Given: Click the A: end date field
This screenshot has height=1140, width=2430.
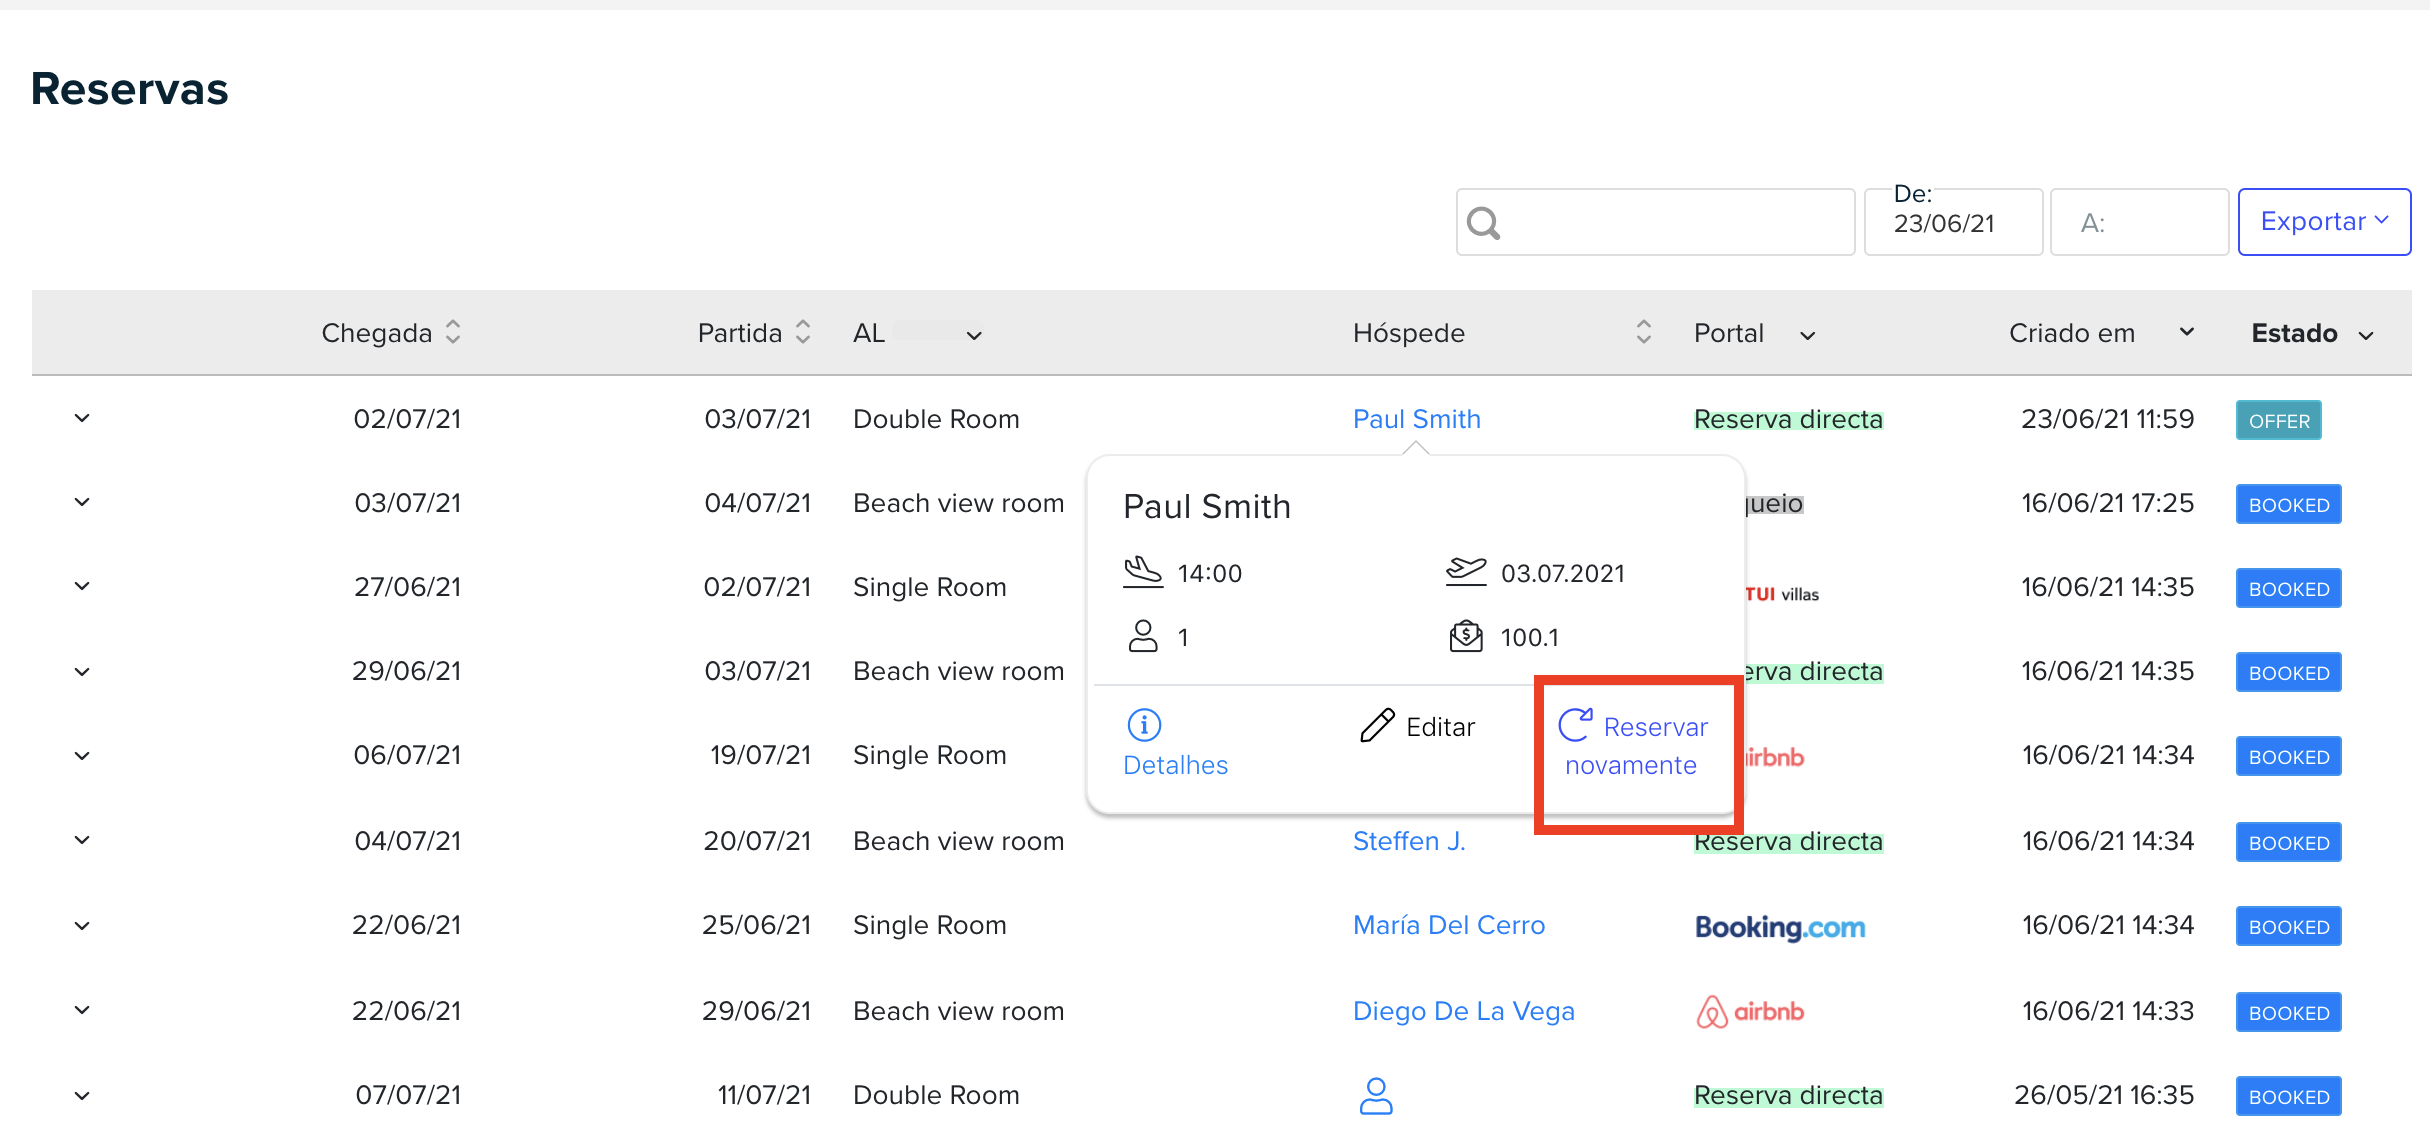Looking at the screenshot, I should [2139, 222].
